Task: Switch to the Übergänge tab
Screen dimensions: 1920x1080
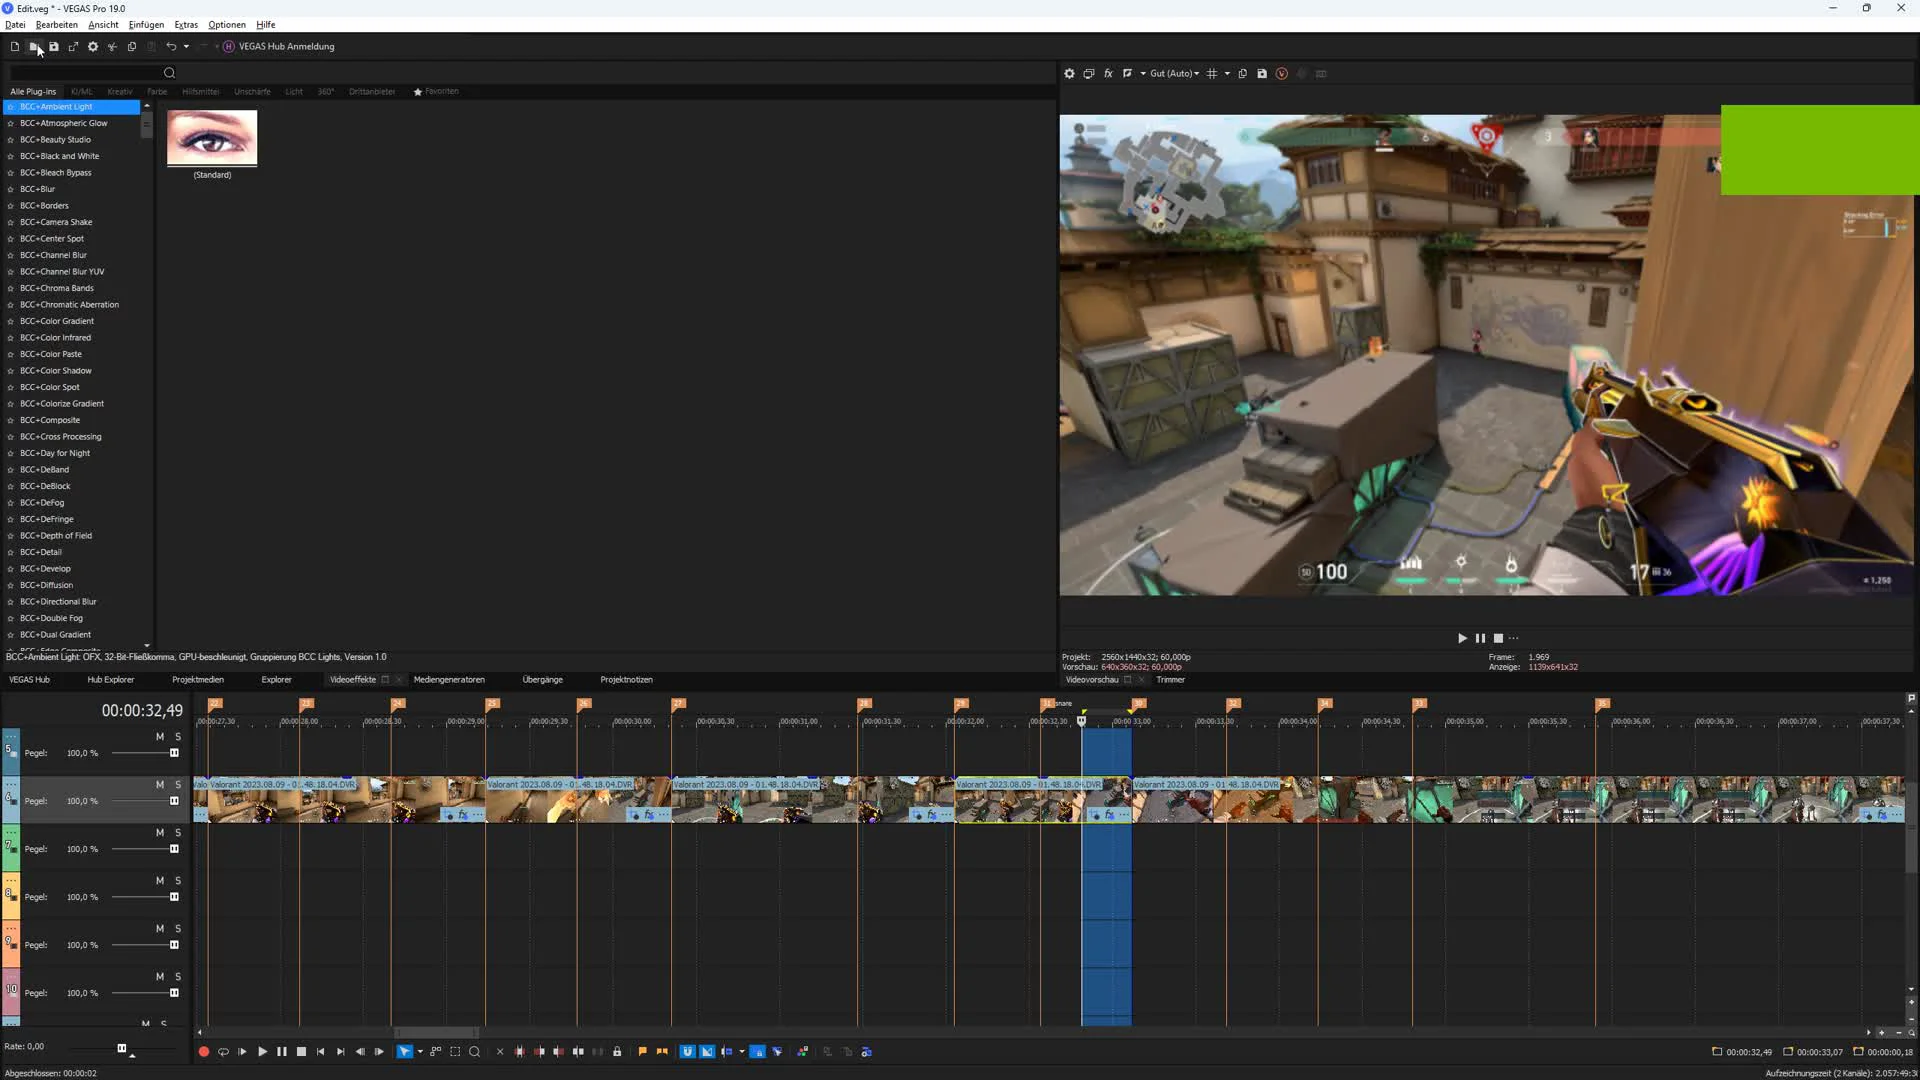Action: coord(542,680)
